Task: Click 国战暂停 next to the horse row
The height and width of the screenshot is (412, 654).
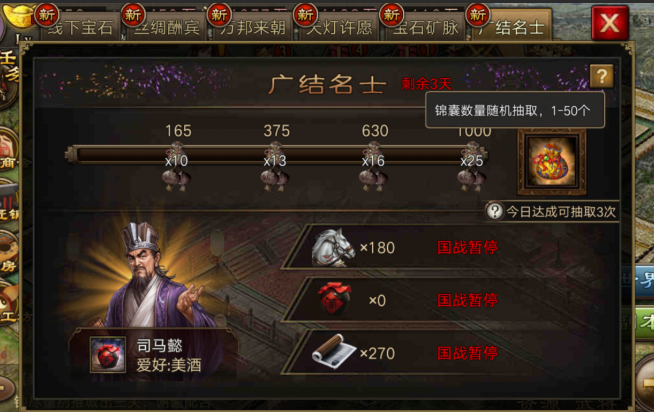Action: point(467,247)
